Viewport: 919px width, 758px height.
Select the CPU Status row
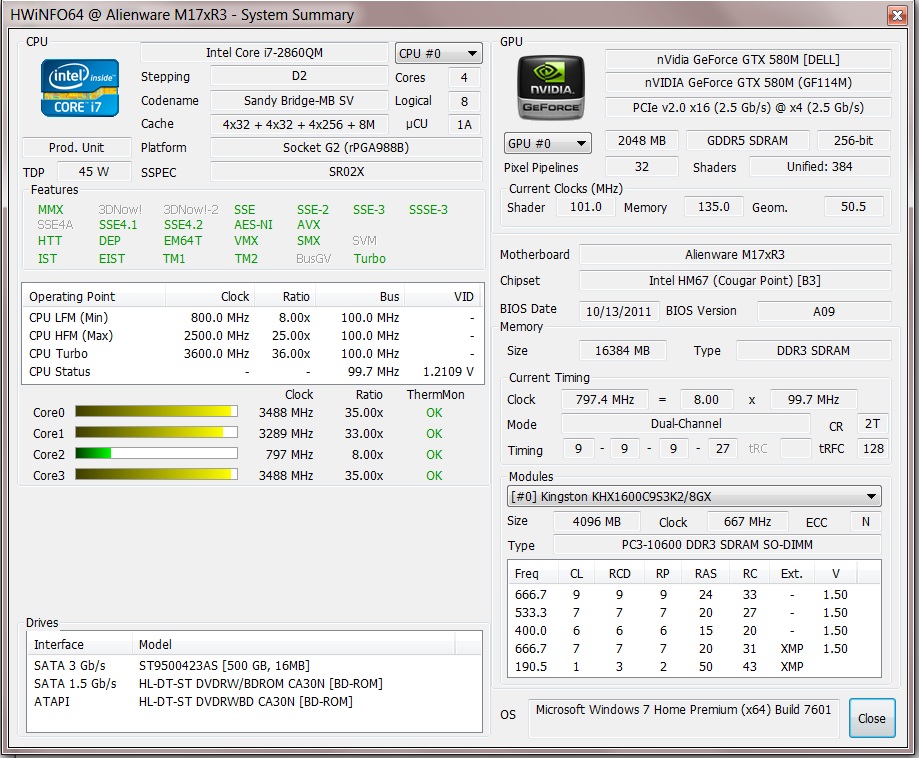point(253,372)
